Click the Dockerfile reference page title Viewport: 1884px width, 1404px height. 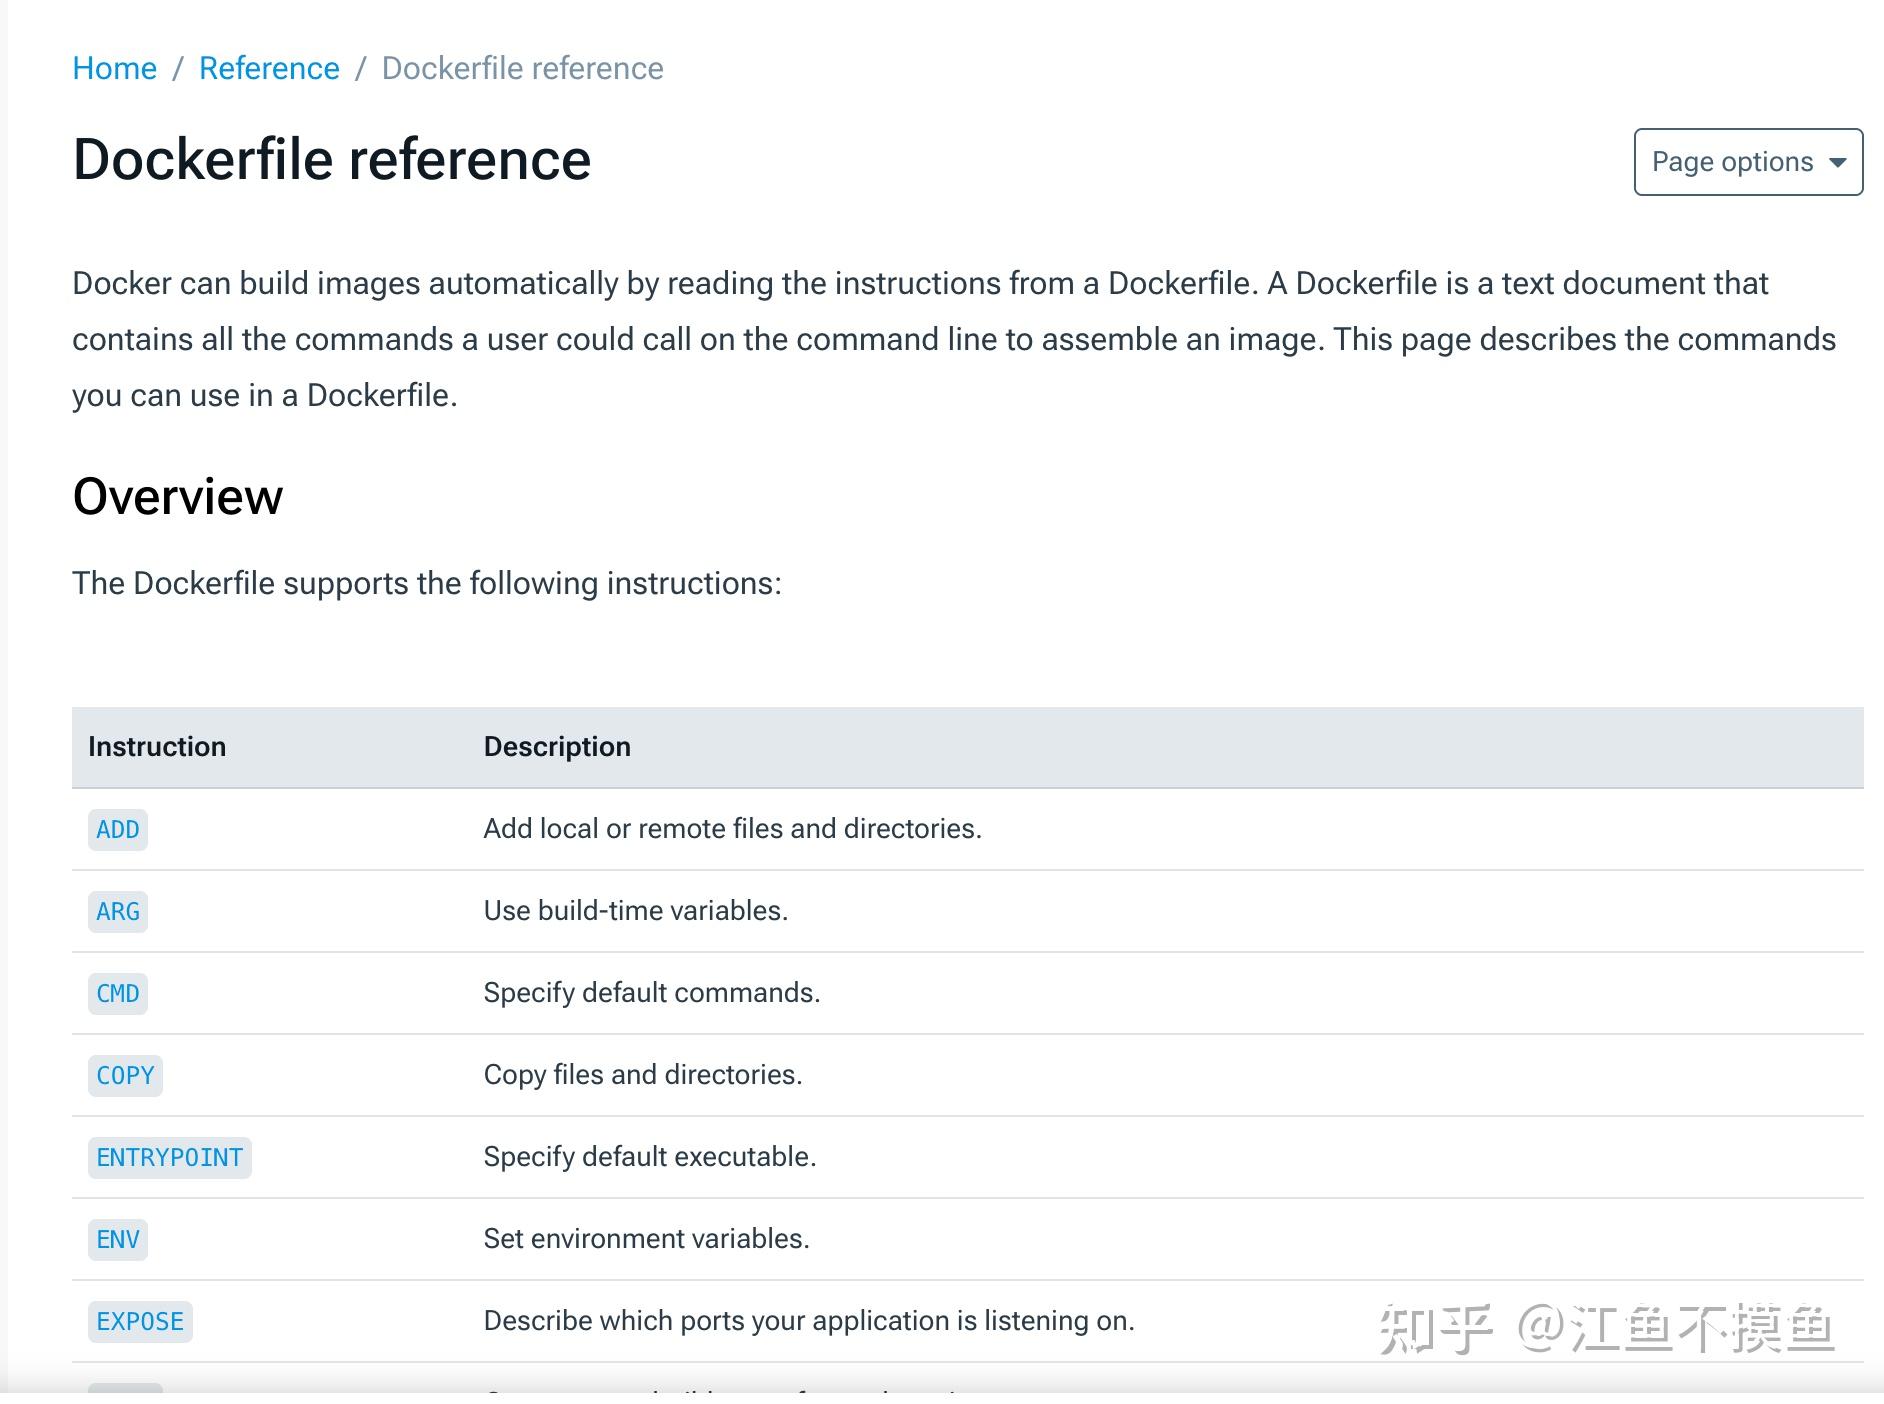point(331,158)
